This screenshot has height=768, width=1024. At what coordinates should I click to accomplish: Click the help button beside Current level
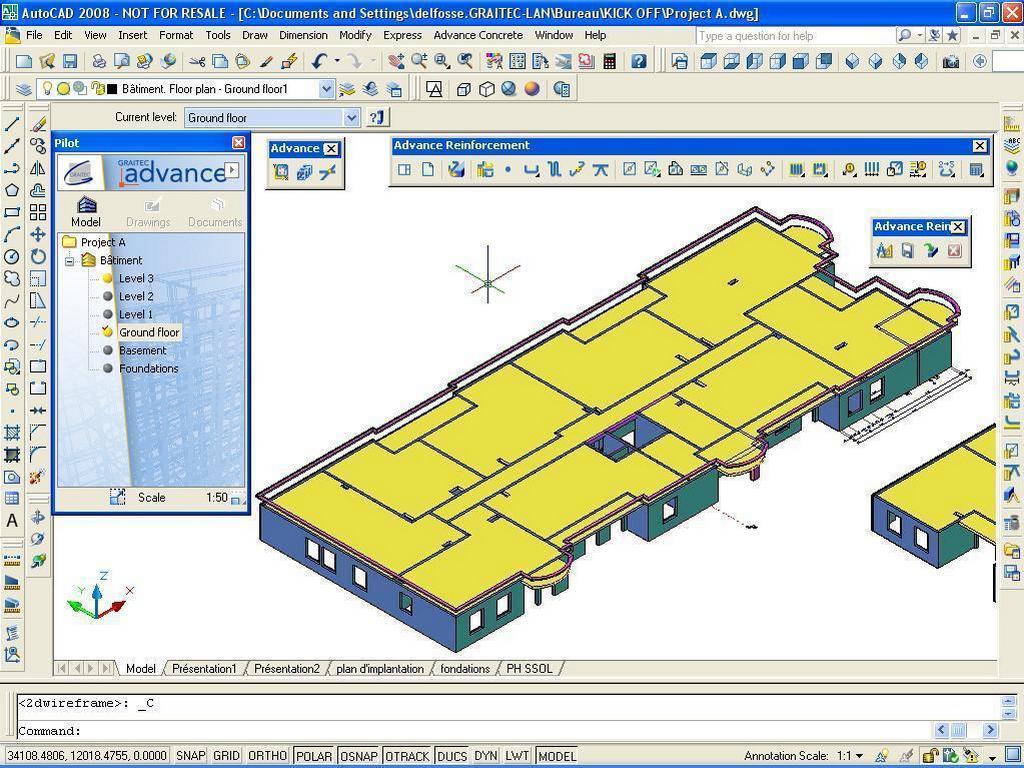click(378, 118)
